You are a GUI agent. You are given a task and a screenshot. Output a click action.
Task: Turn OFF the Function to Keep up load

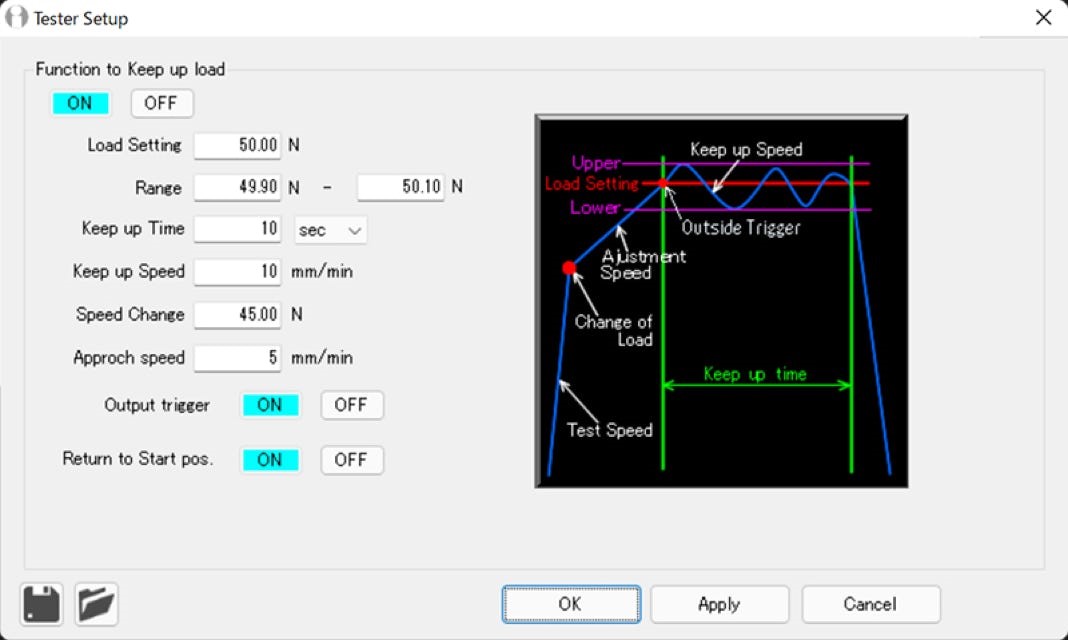tap(161, 103)
